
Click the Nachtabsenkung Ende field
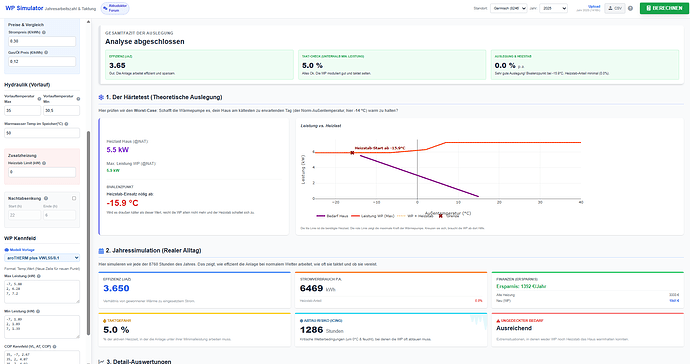[x=59, y=215]
